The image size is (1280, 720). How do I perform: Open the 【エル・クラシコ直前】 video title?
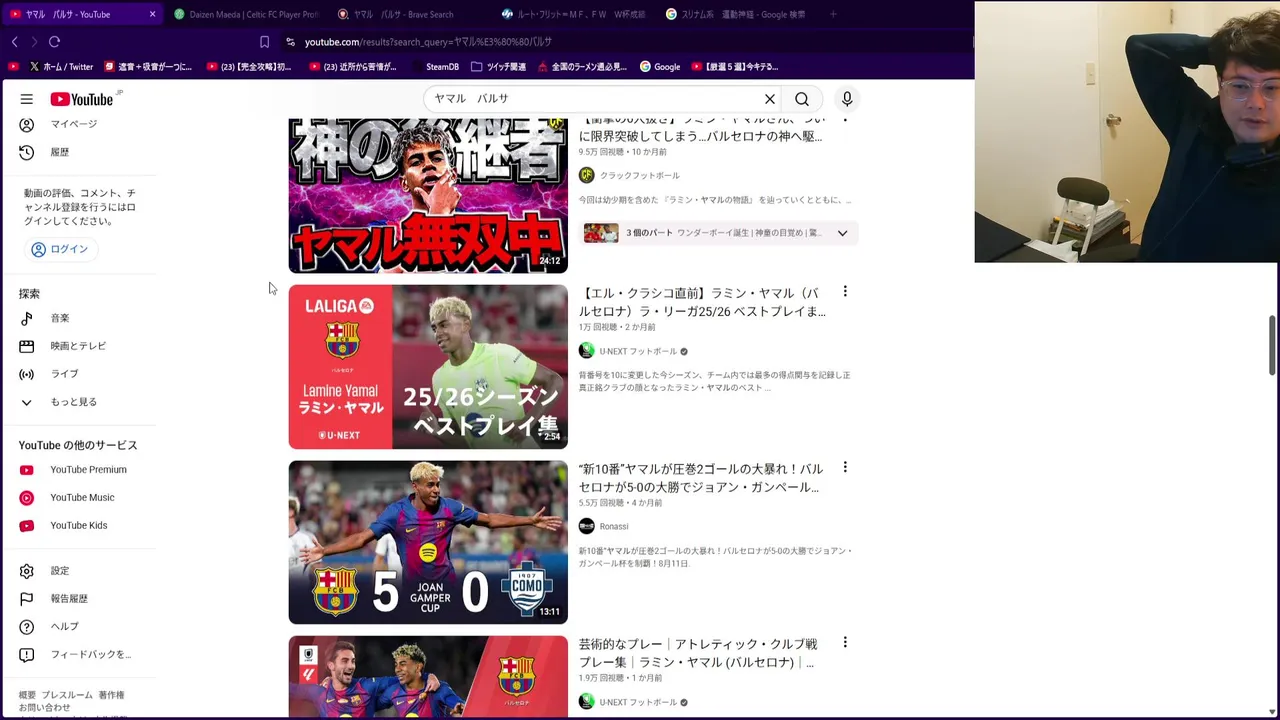(702, 302)
